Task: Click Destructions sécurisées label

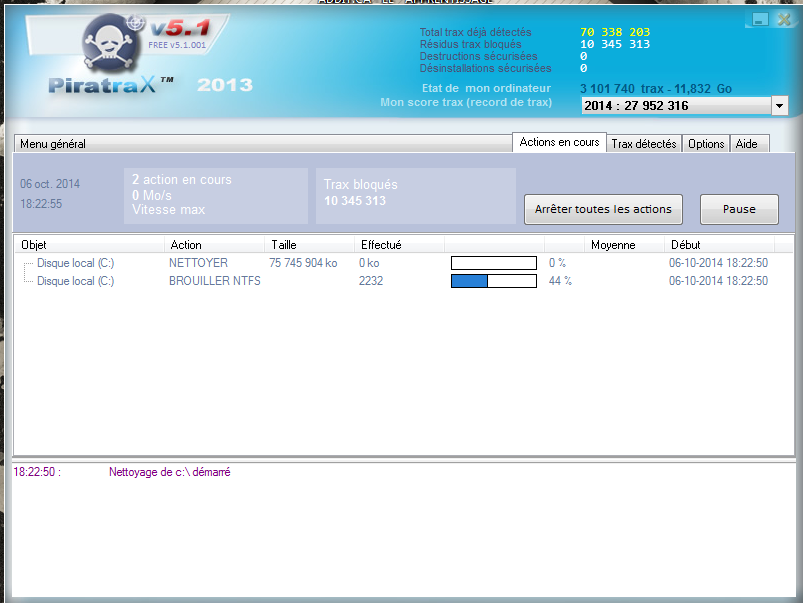Action: [478, 56]
